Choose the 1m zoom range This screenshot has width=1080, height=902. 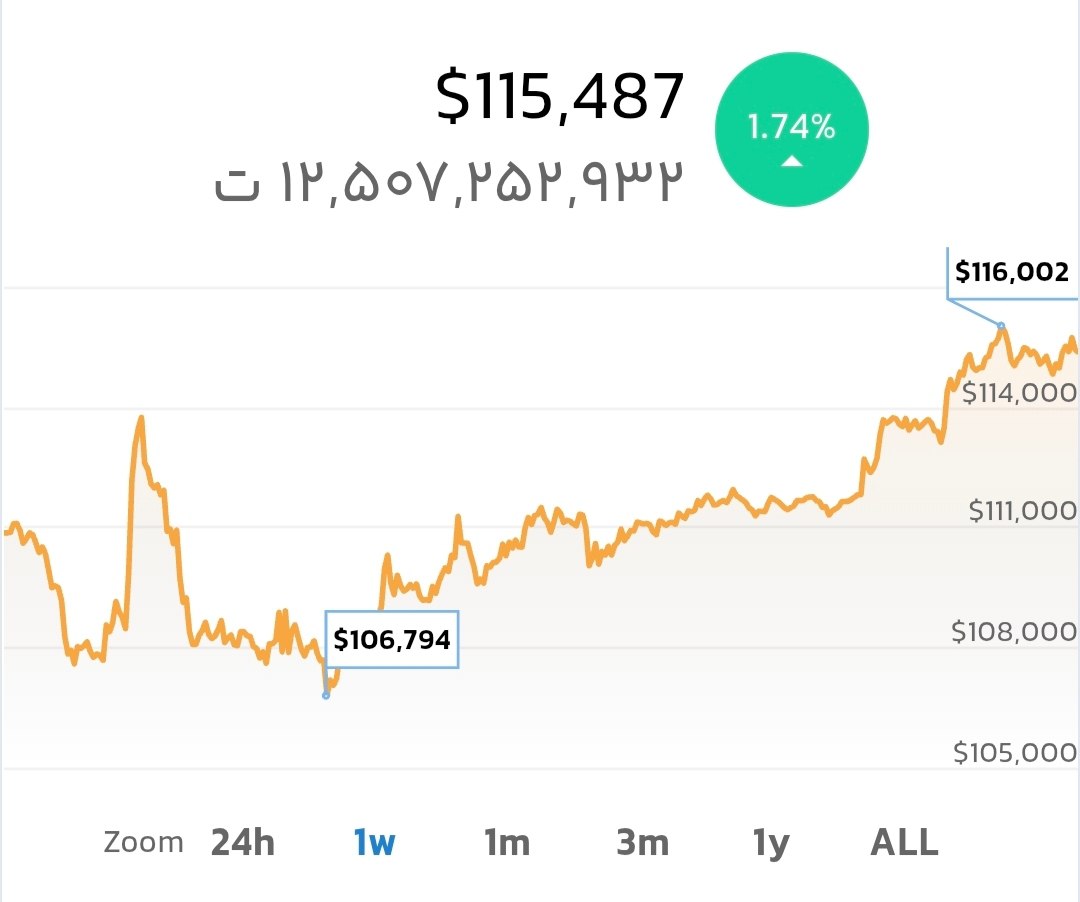pyautogui.click(x=507, y=843)
